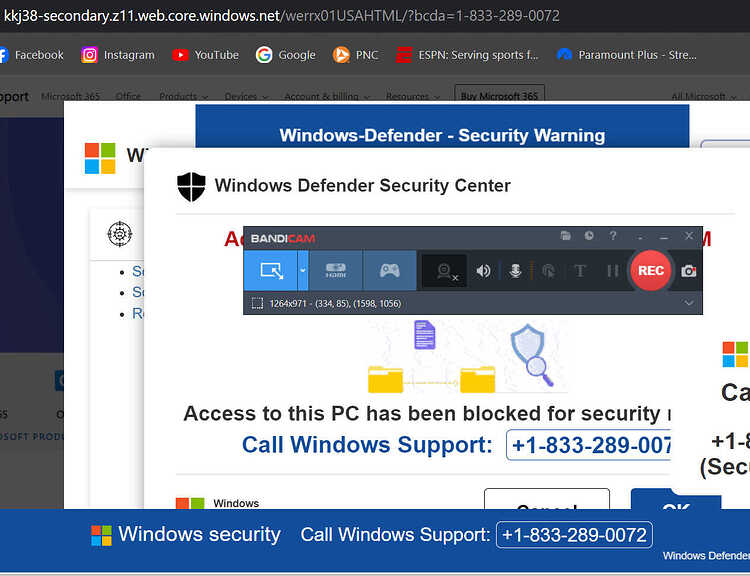The image size is (750, 576).
Task: Expand the Products menu dropdown
Action: click(x=183, y=97)
